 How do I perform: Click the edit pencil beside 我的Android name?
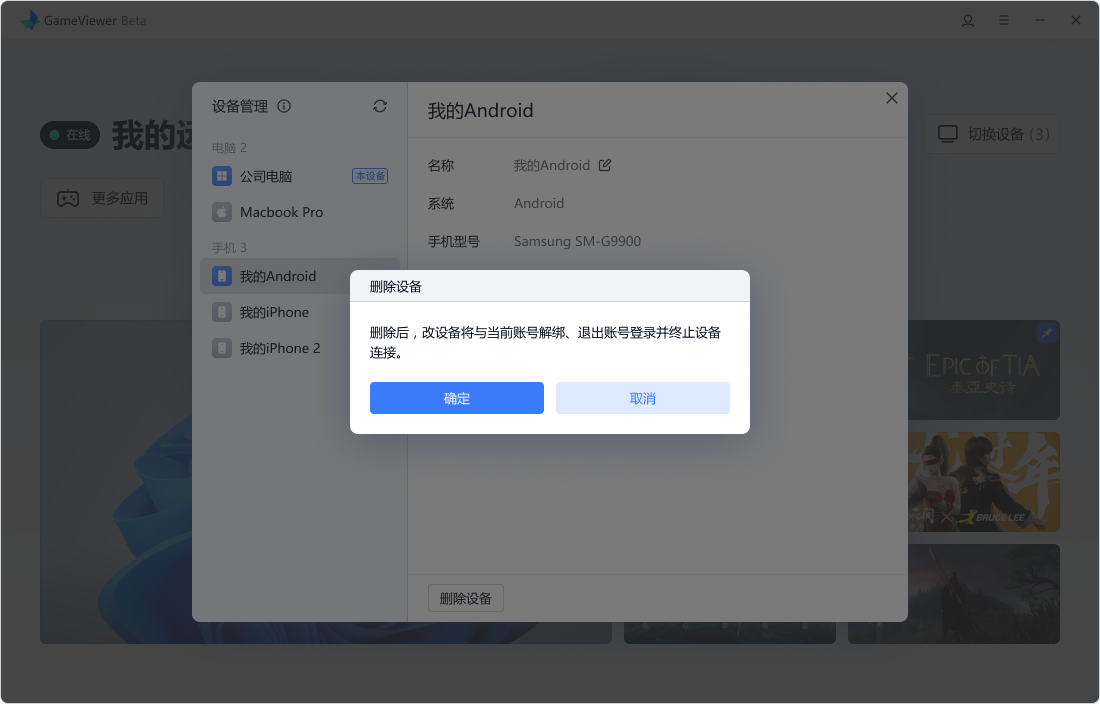[603, 165]
